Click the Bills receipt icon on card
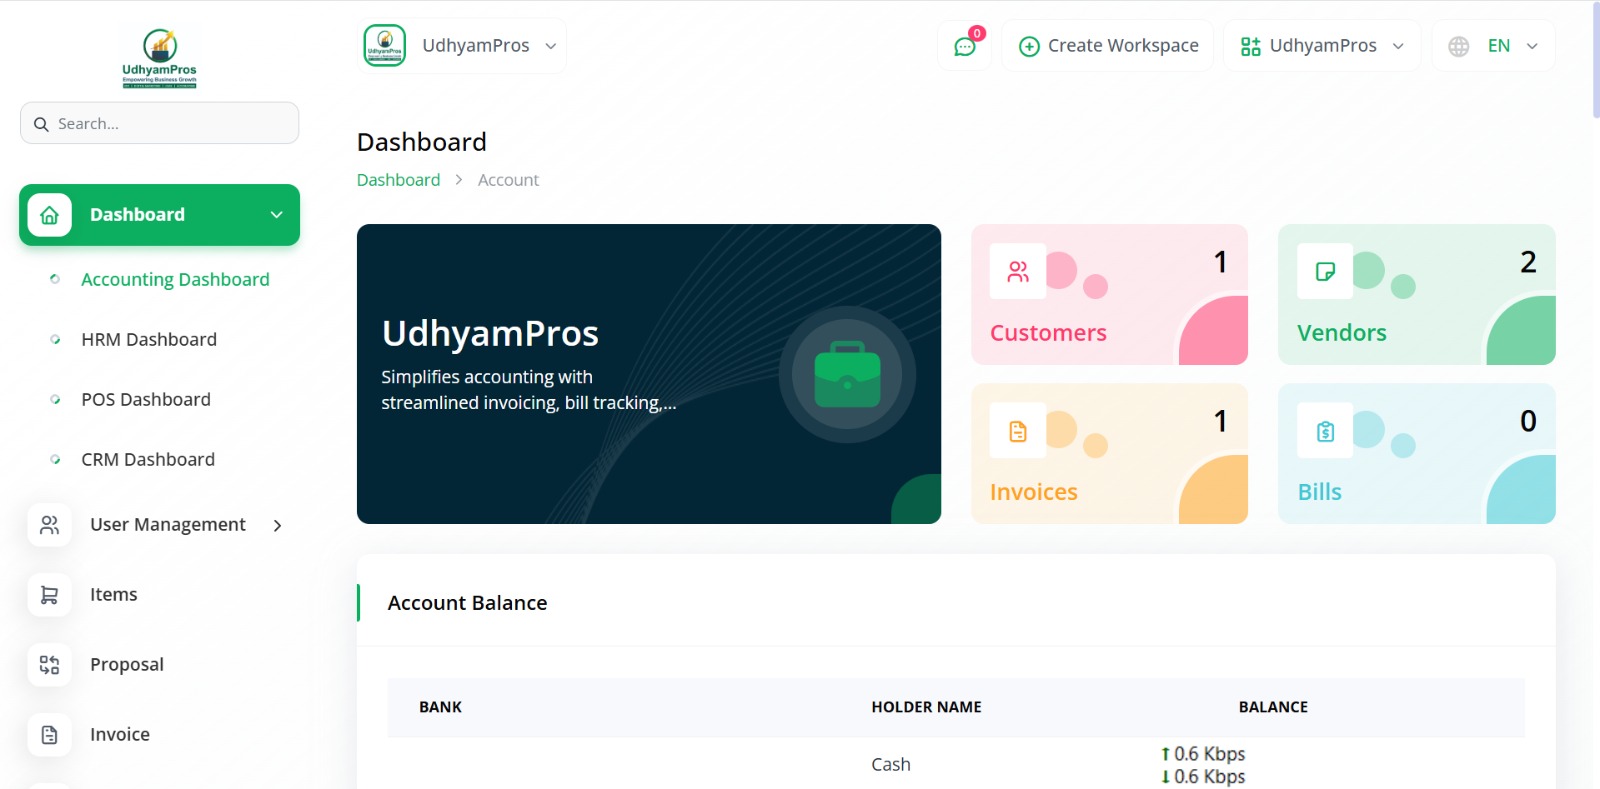The height and width of the screenshot is (789, 1600). 1325,431
